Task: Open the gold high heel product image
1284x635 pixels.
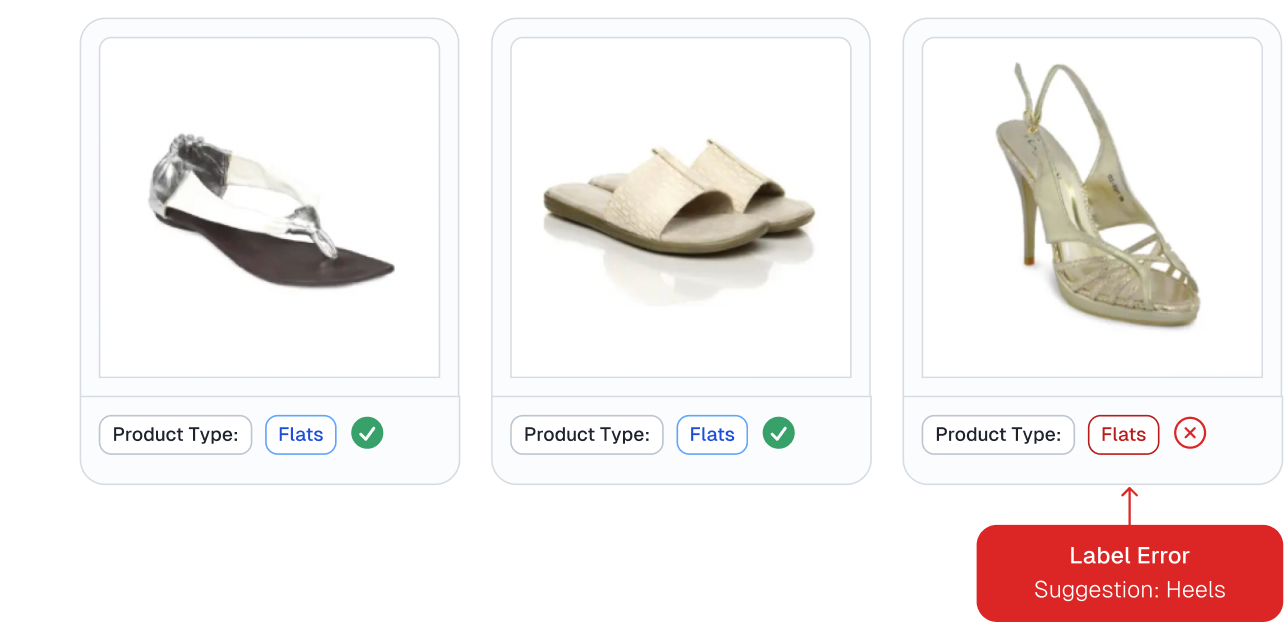Action: click(1092, 208)
